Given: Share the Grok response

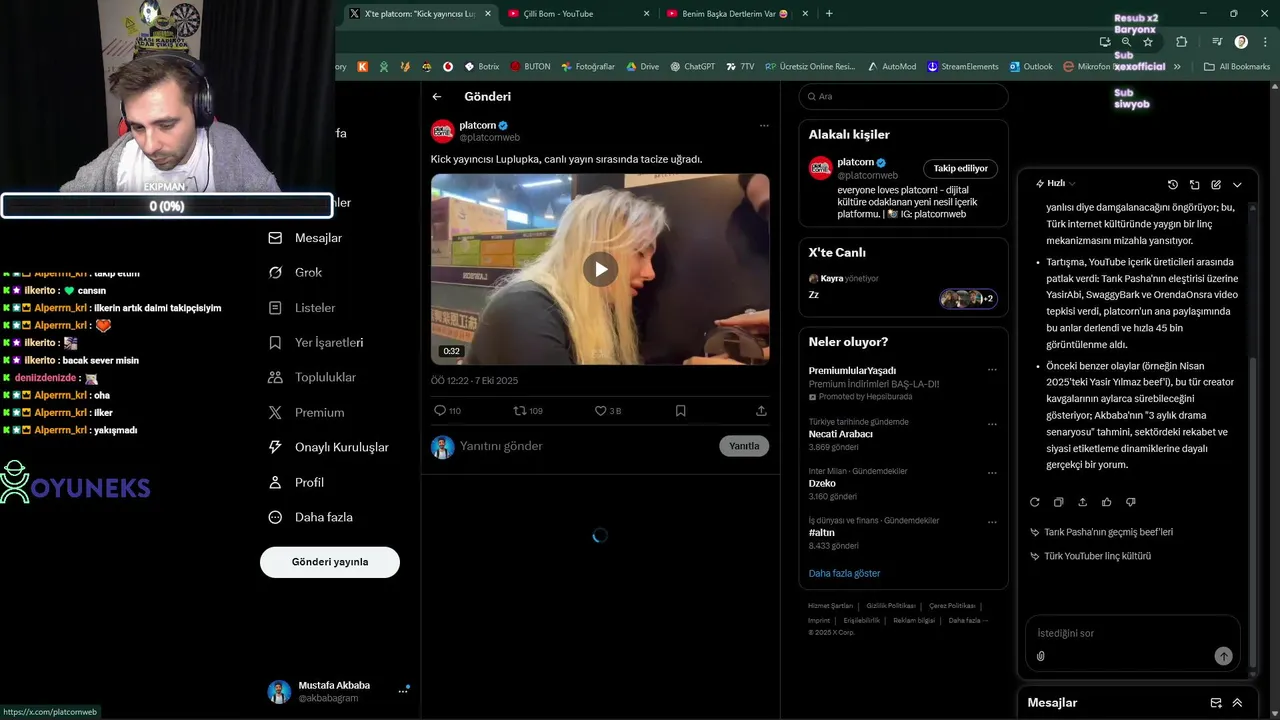Looking at the screenshot, I should (1083, 502).
